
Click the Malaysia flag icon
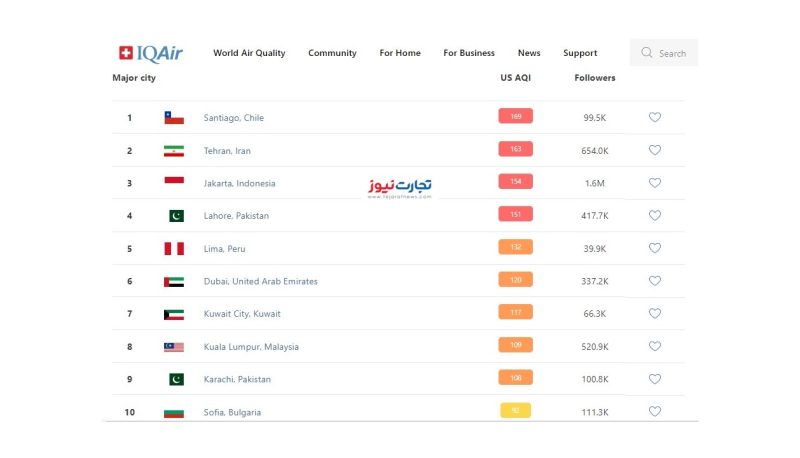click(174, 347)
